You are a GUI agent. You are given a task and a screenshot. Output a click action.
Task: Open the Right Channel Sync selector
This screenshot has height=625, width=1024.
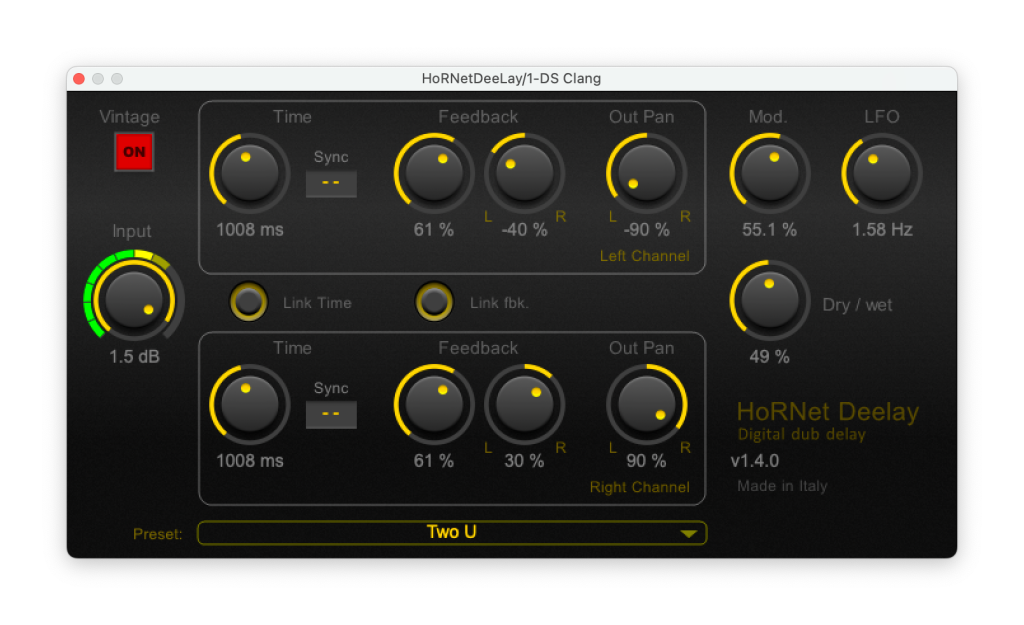coord(331,414)
